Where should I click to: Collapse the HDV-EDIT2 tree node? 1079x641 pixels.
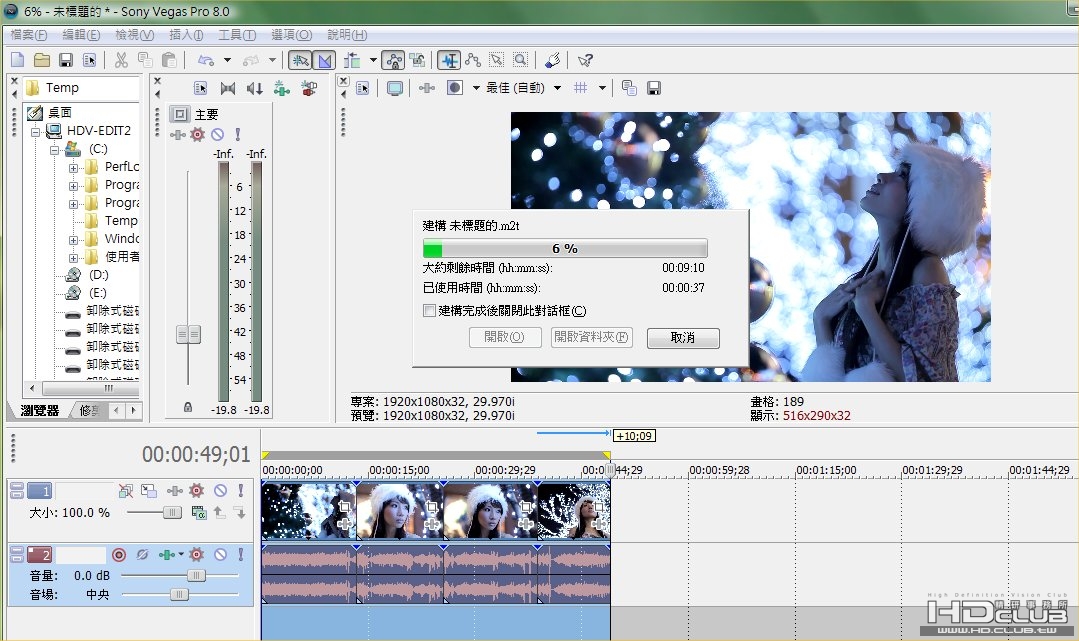point(35,131)
